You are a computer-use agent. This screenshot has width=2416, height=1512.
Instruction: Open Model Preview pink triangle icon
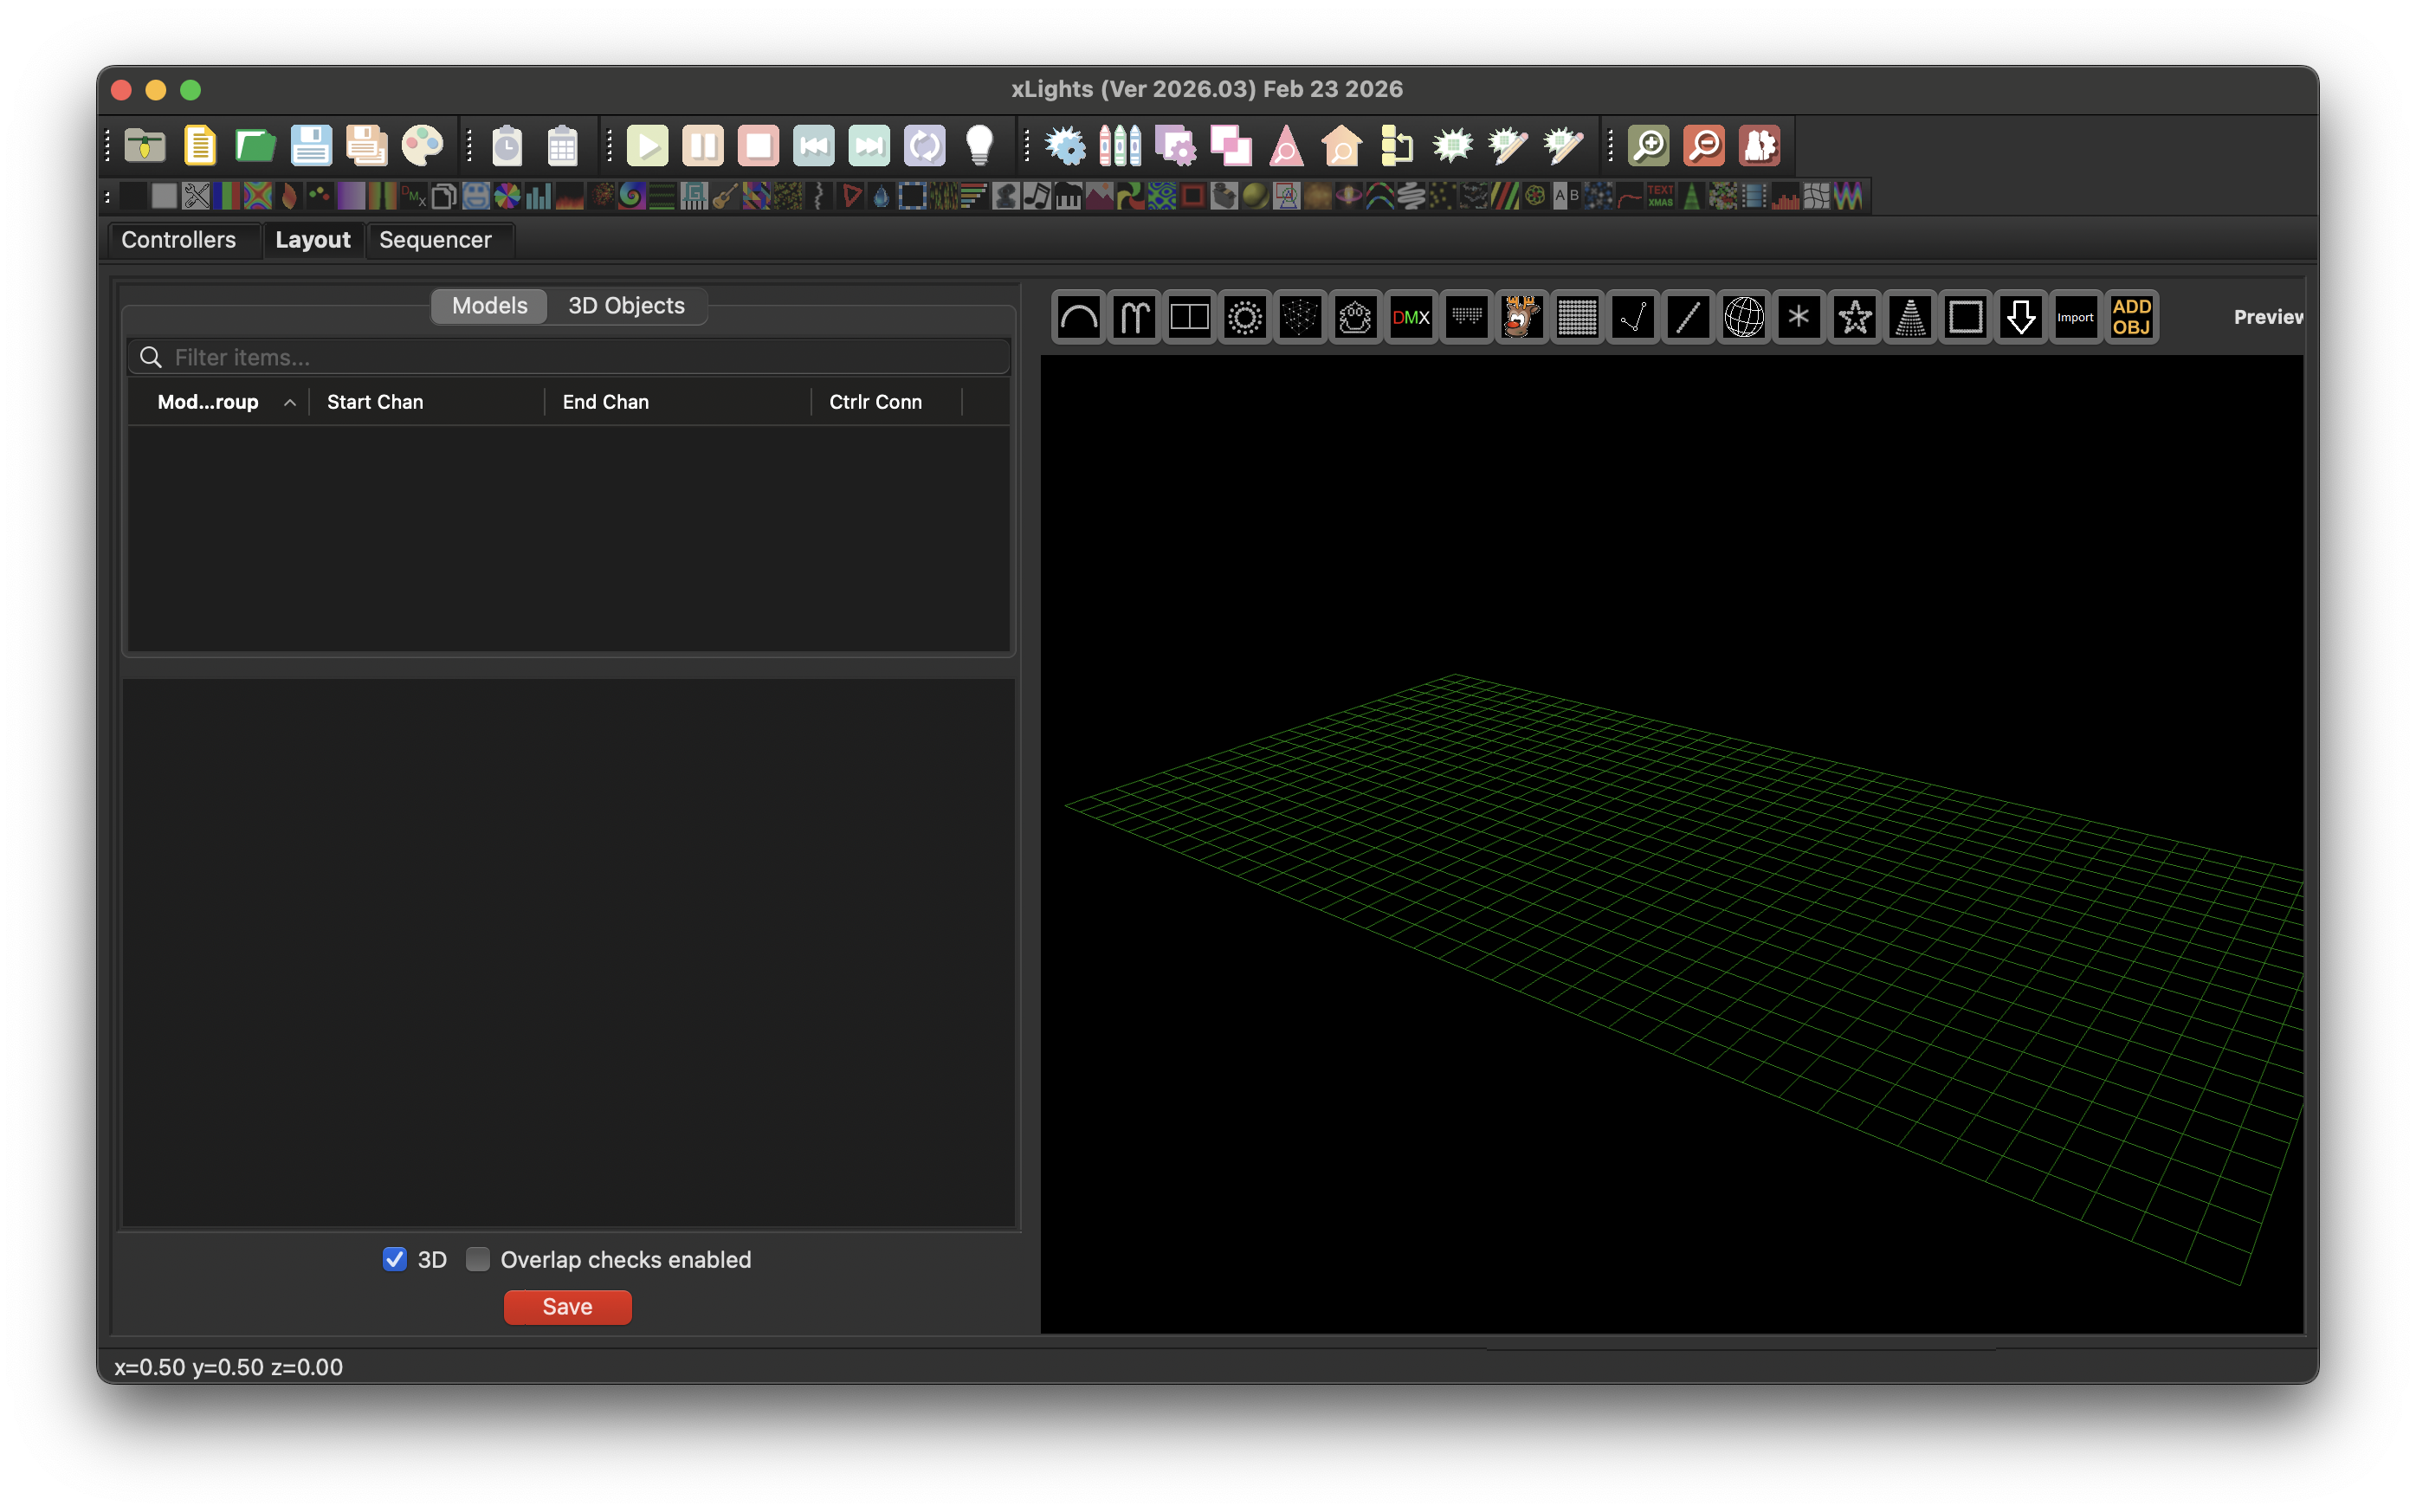click(1287, 146)
